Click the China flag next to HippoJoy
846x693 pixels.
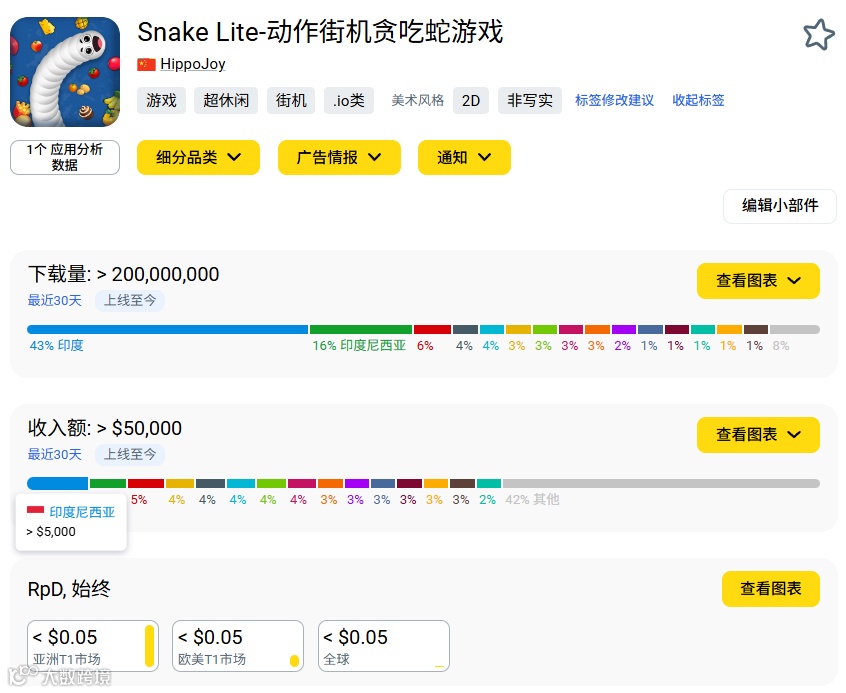point(146,64)
